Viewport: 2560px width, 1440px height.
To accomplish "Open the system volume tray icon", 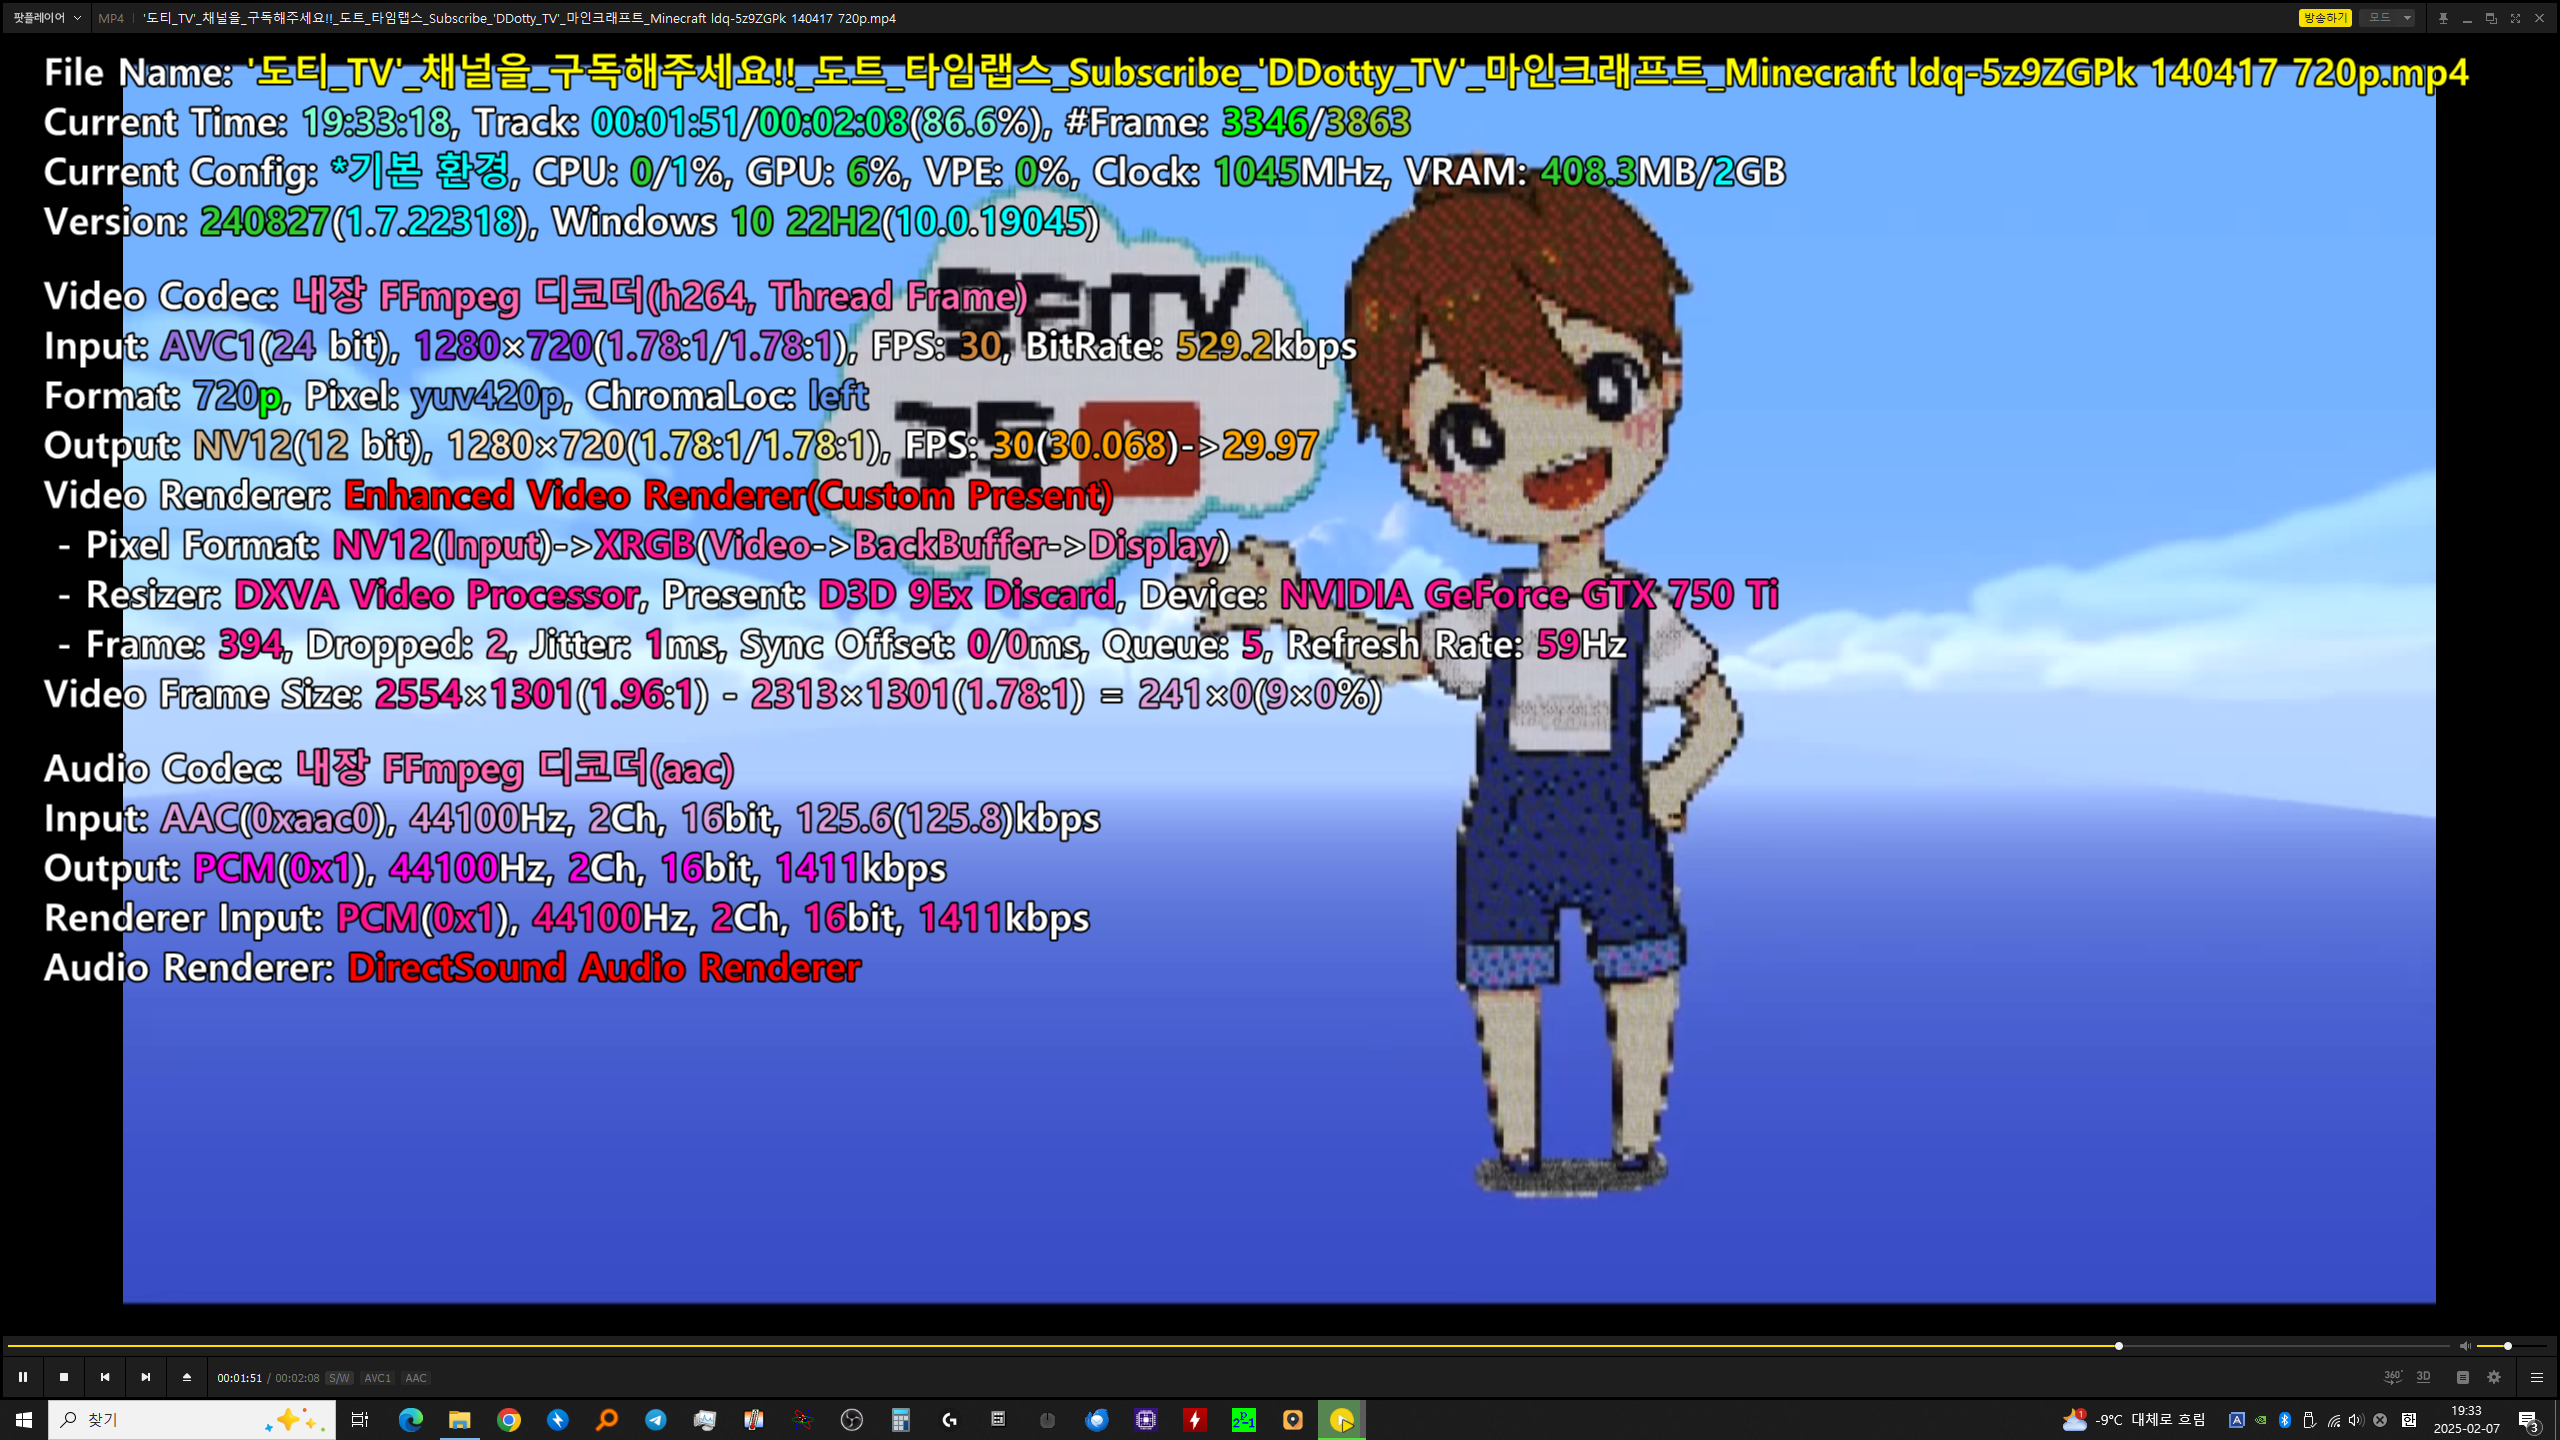I will (x=2356, y=1420).
